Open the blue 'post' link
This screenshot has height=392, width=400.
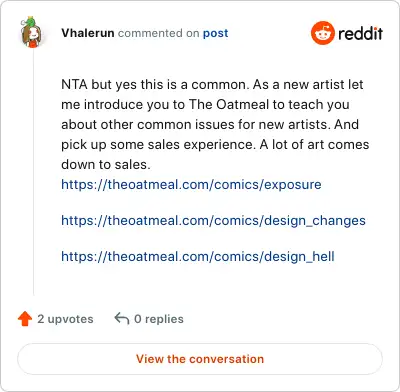216,33
